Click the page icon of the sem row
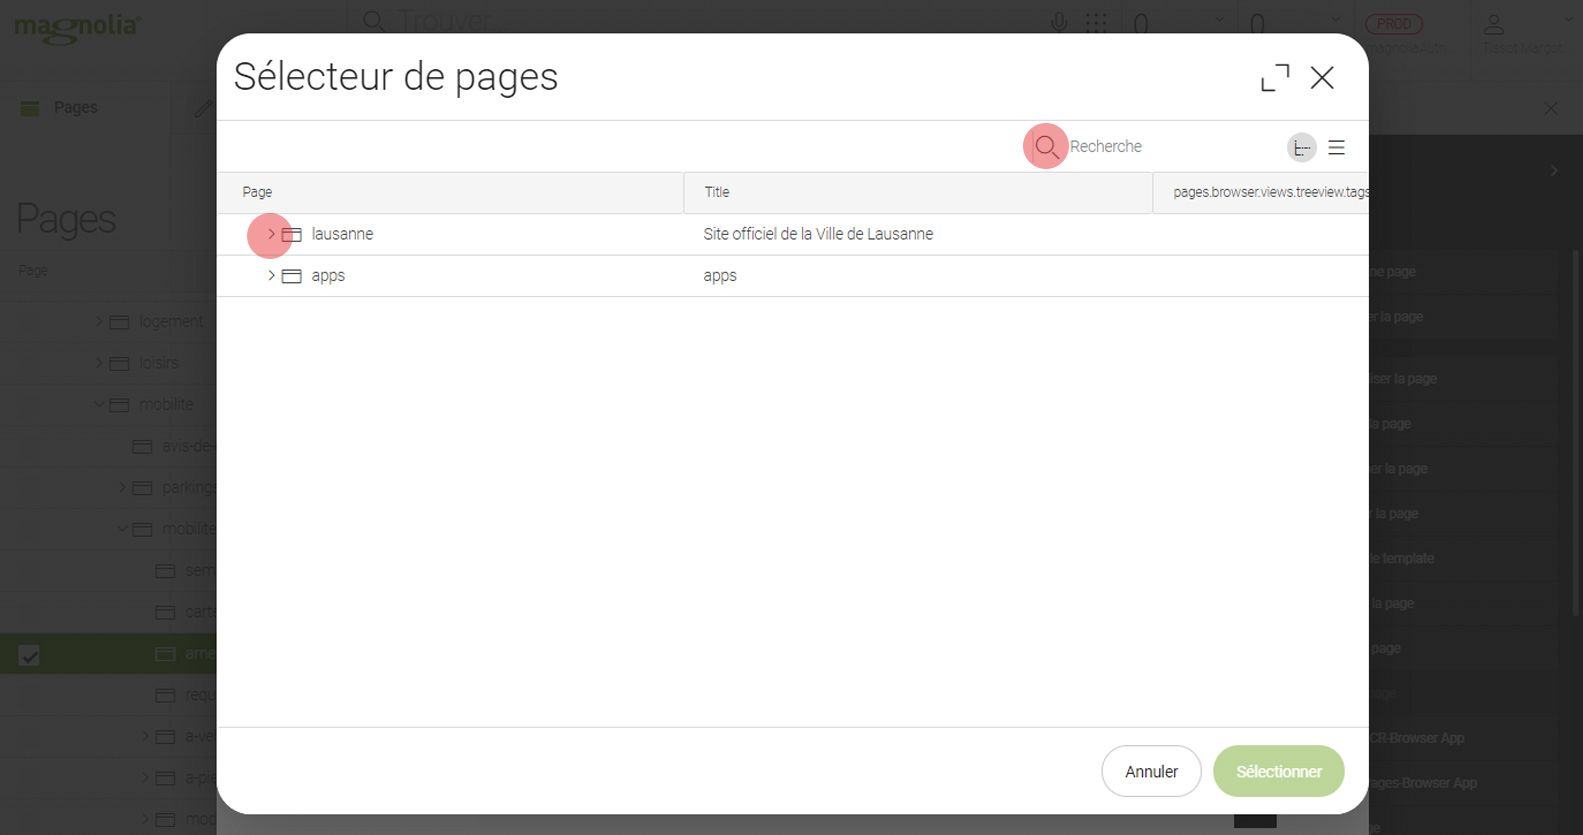Image resolution: width=1583 pixels, height=835 pixels. tap(166, 571)
